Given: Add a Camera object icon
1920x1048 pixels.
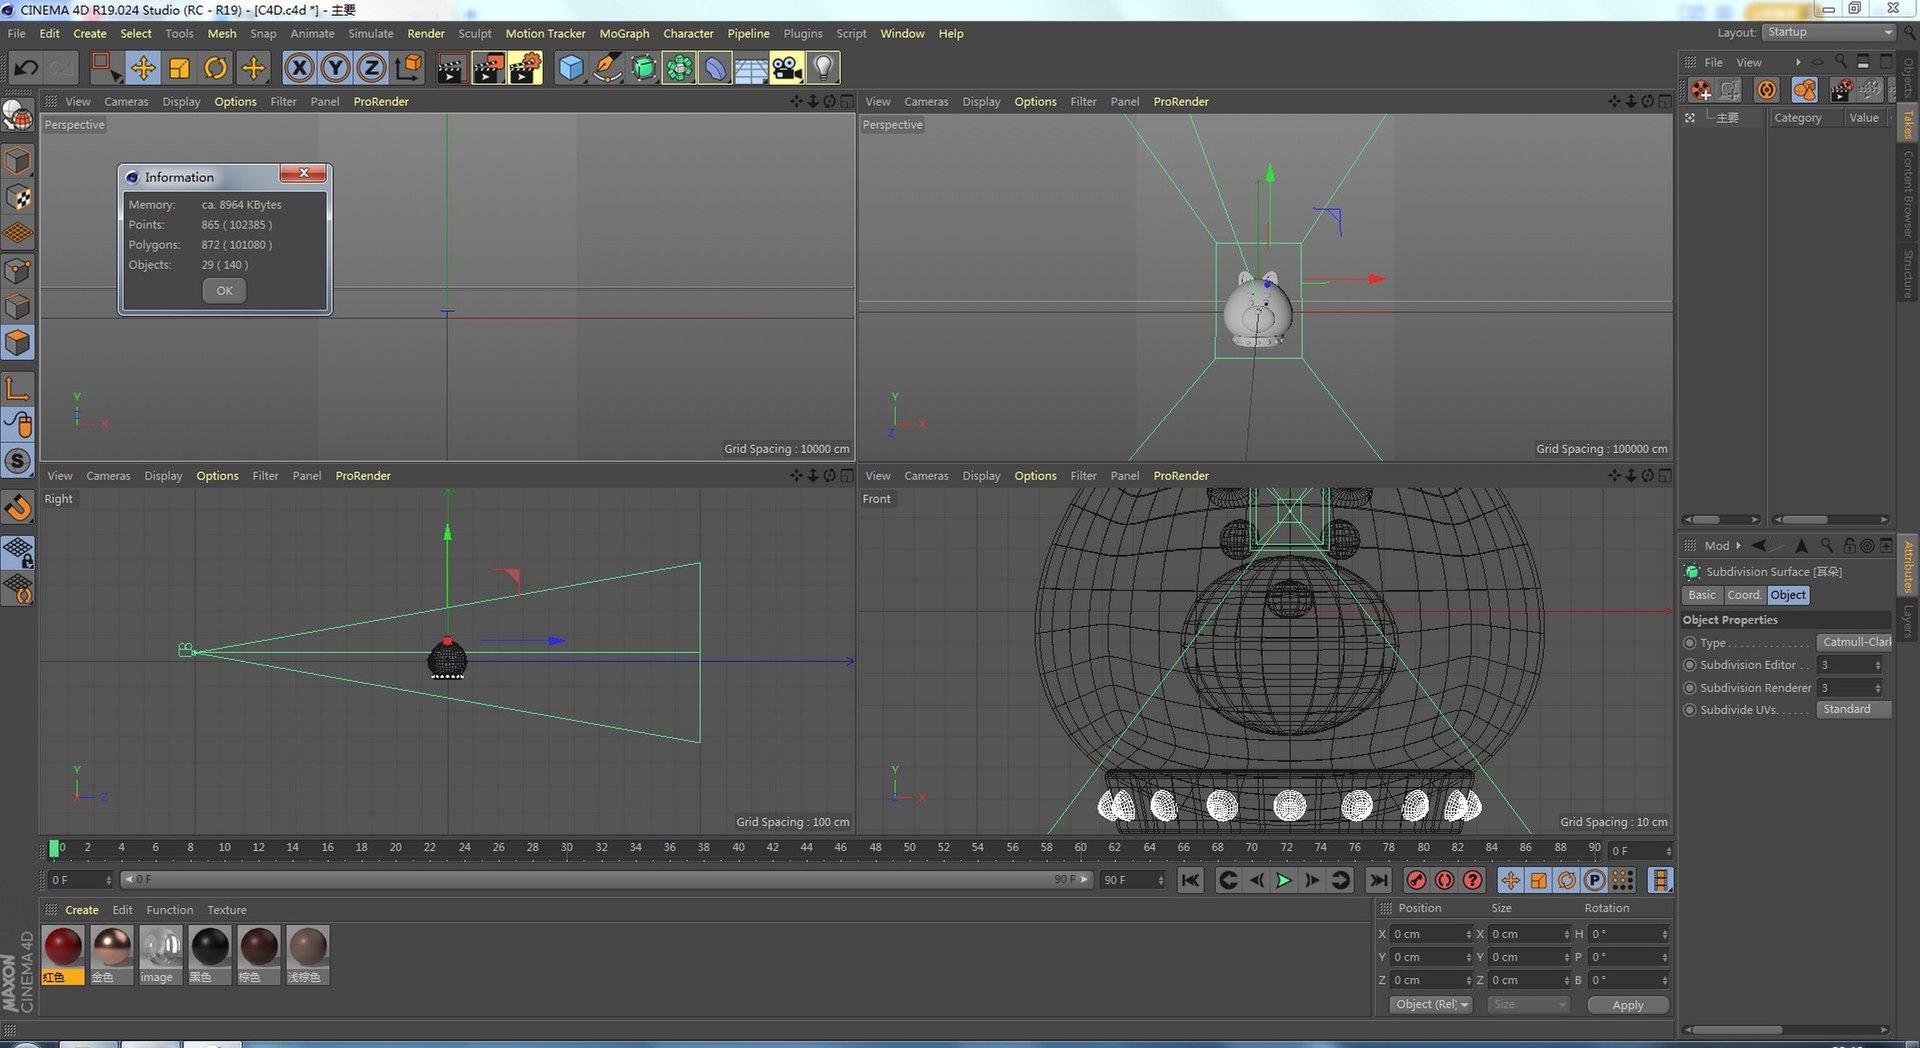Looking at the screenshot, I should [x=787, y=68].
